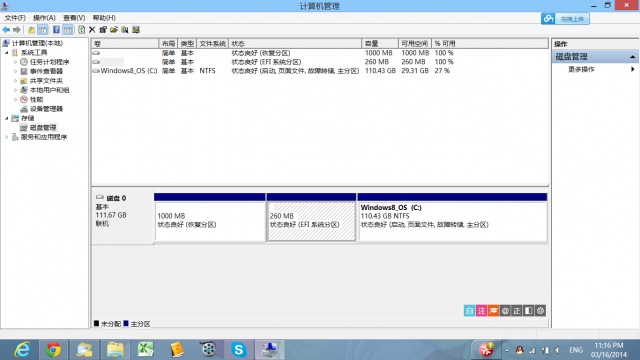Select the 磁盘 0 disk label box

(122, 218)
